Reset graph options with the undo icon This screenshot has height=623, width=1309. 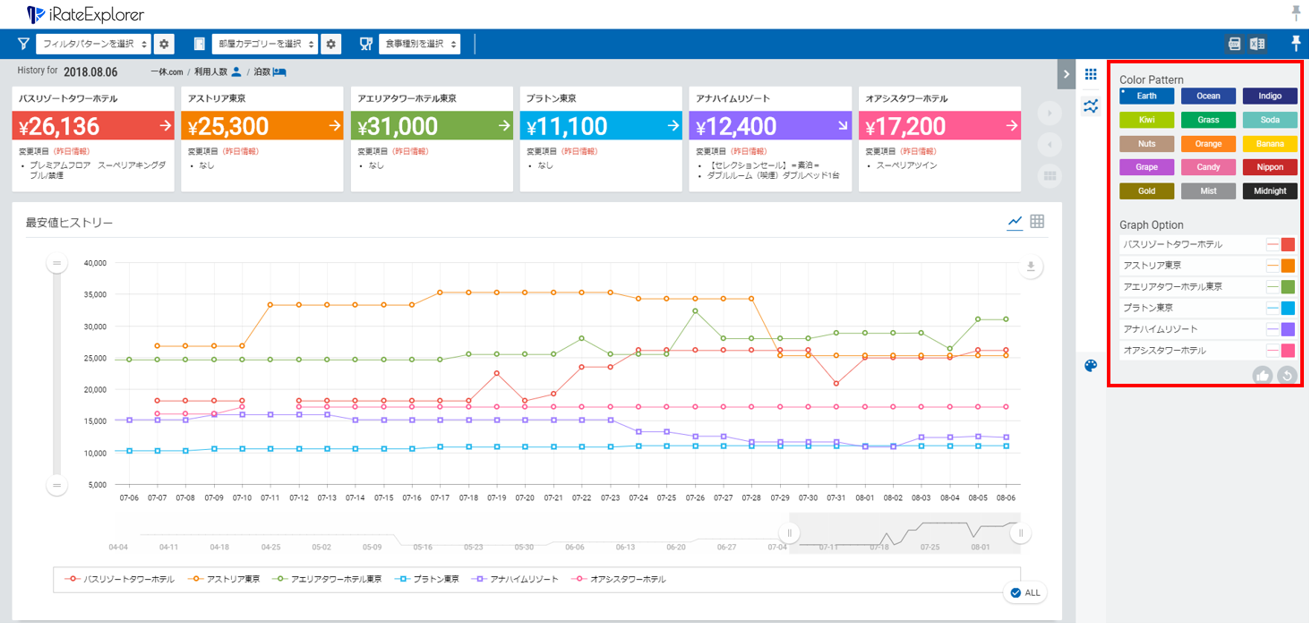click(1286, 375)
